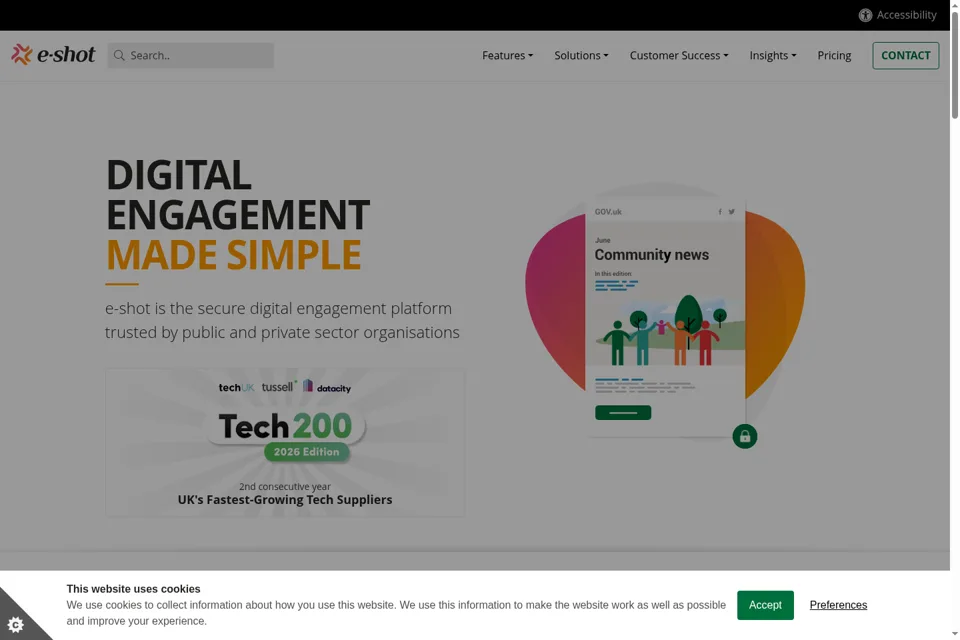Click the datacity logo
The height and width of the screenshot is (640, 960).
(x=327, y=386)
